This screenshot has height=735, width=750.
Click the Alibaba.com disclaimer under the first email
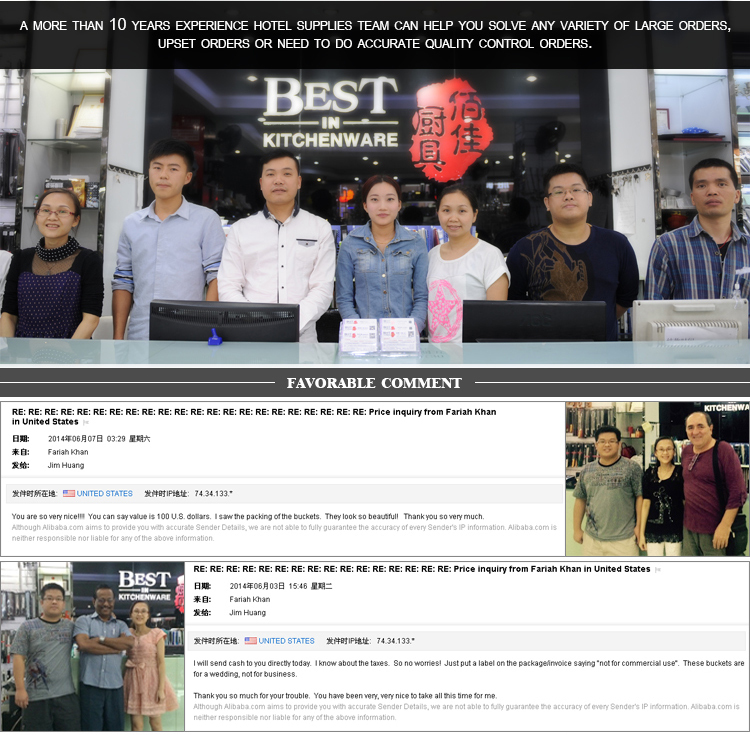click(x=284, y=533)
